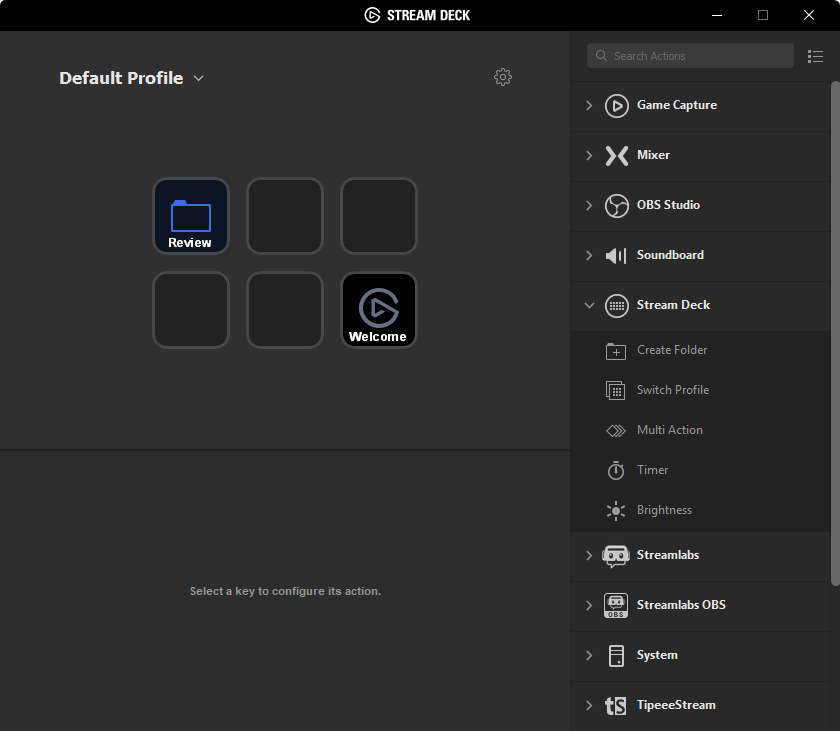840x731 pixels.
Task: Collapse the Stream Deck category
Action: 589,305
